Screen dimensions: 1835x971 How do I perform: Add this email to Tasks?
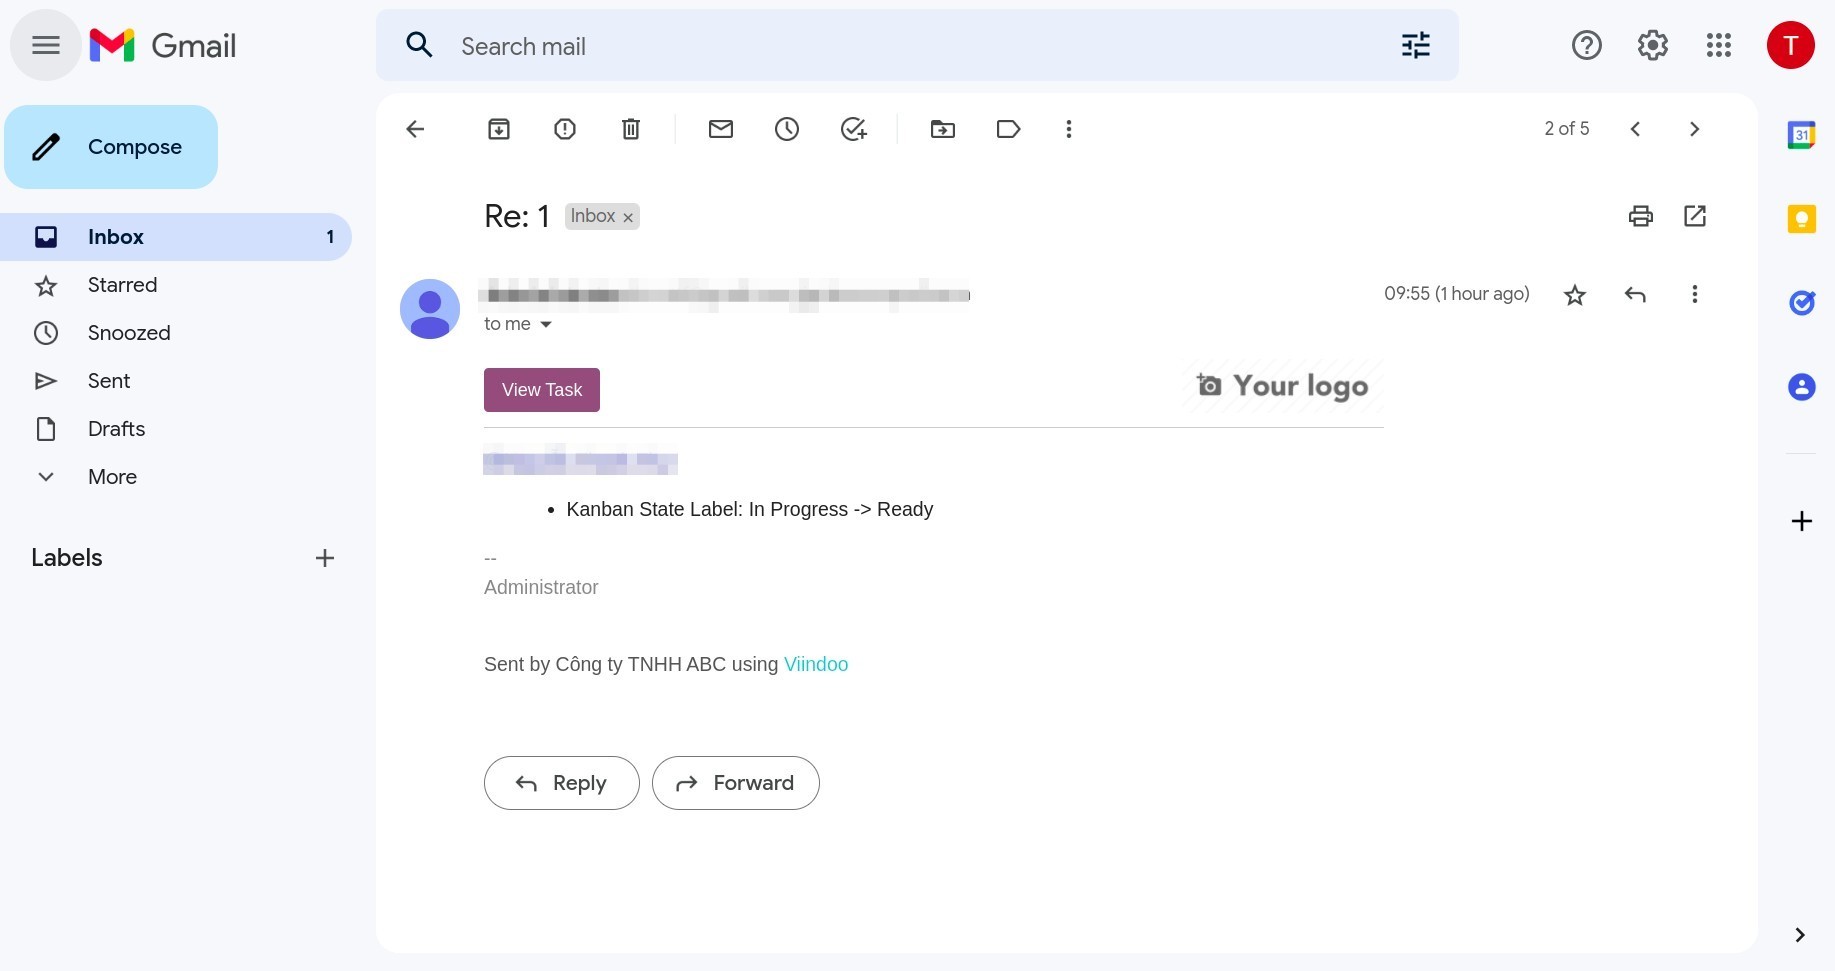tap(853, 129)
